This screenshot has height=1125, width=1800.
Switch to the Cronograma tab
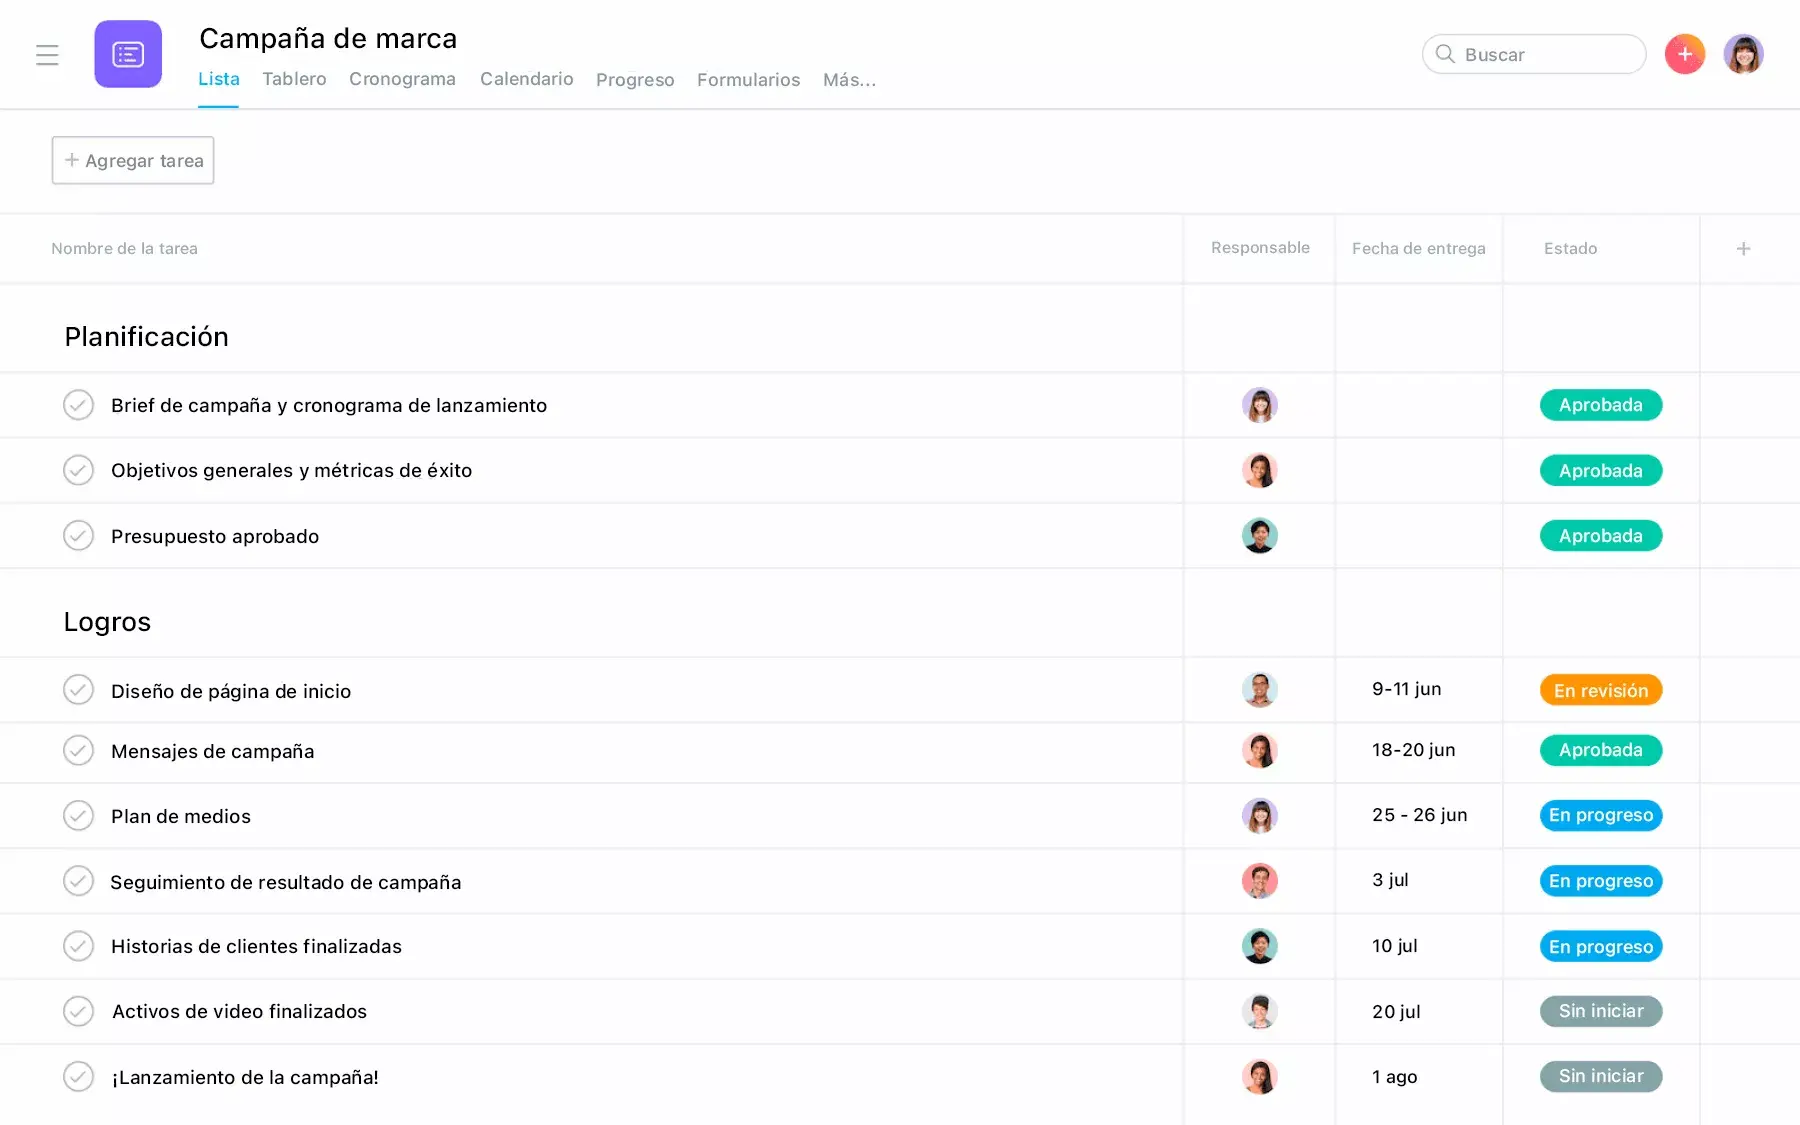pyautogui.click(x=402, y=79)
